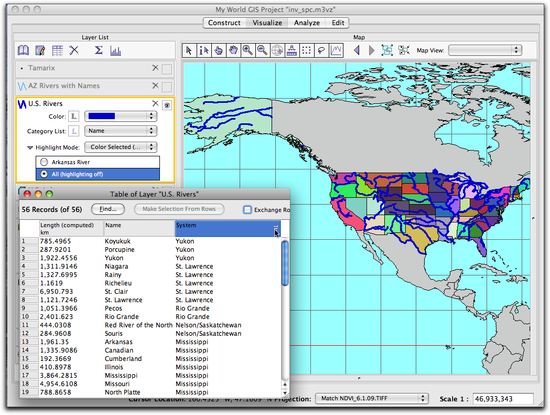Open the blue Color swatch selector
Viewport: 550px width, 415px height.
121,116
